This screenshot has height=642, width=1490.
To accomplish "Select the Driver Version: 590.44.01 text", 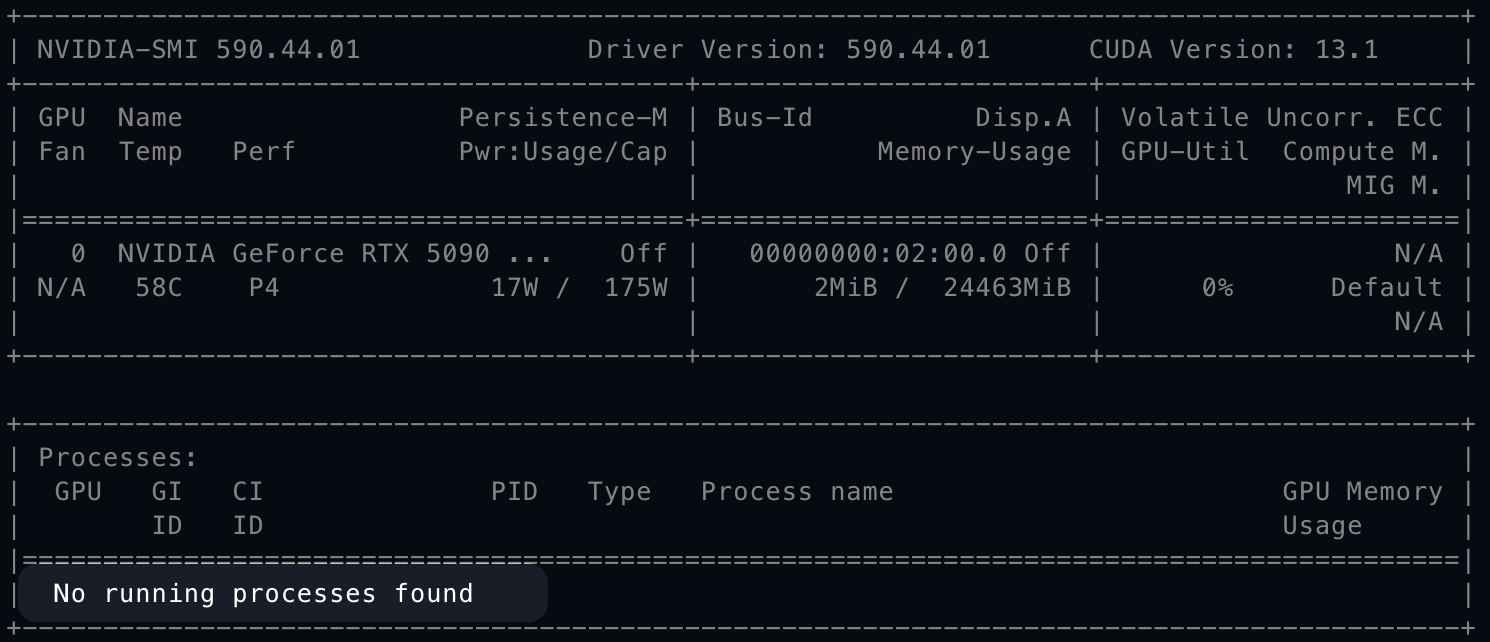I will click(x=789, y=49).
